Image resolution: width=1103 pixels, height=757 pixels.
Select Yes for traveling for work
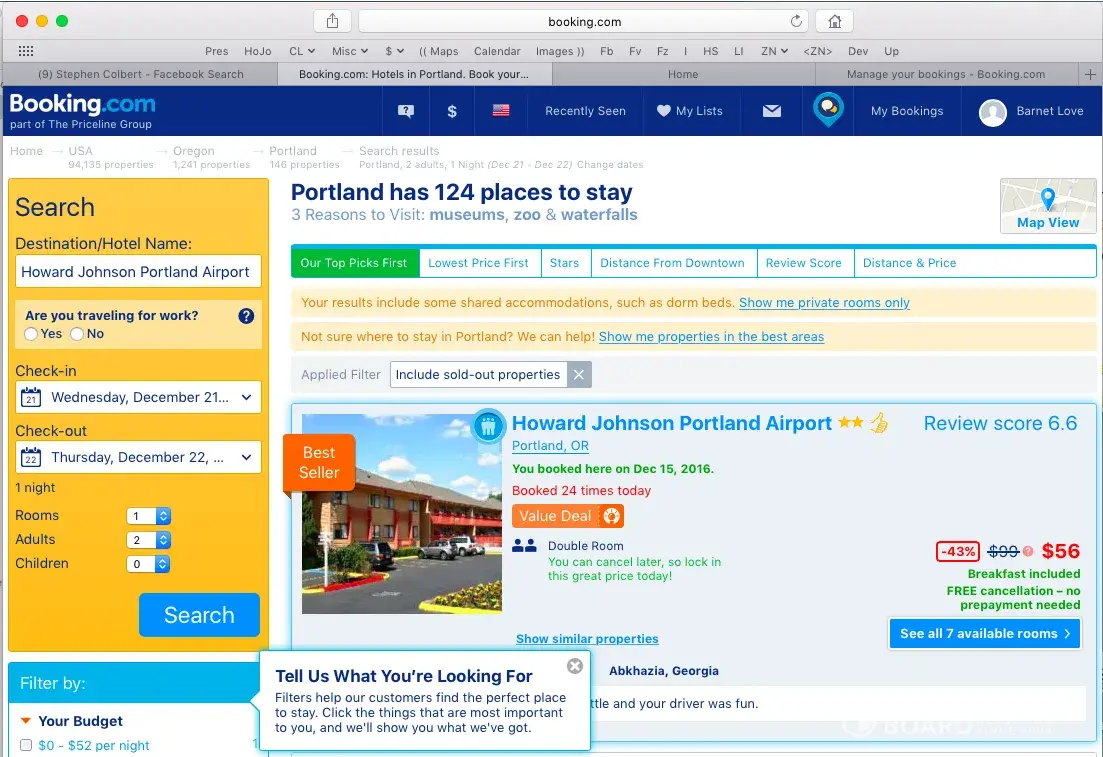tap(31, 334)
